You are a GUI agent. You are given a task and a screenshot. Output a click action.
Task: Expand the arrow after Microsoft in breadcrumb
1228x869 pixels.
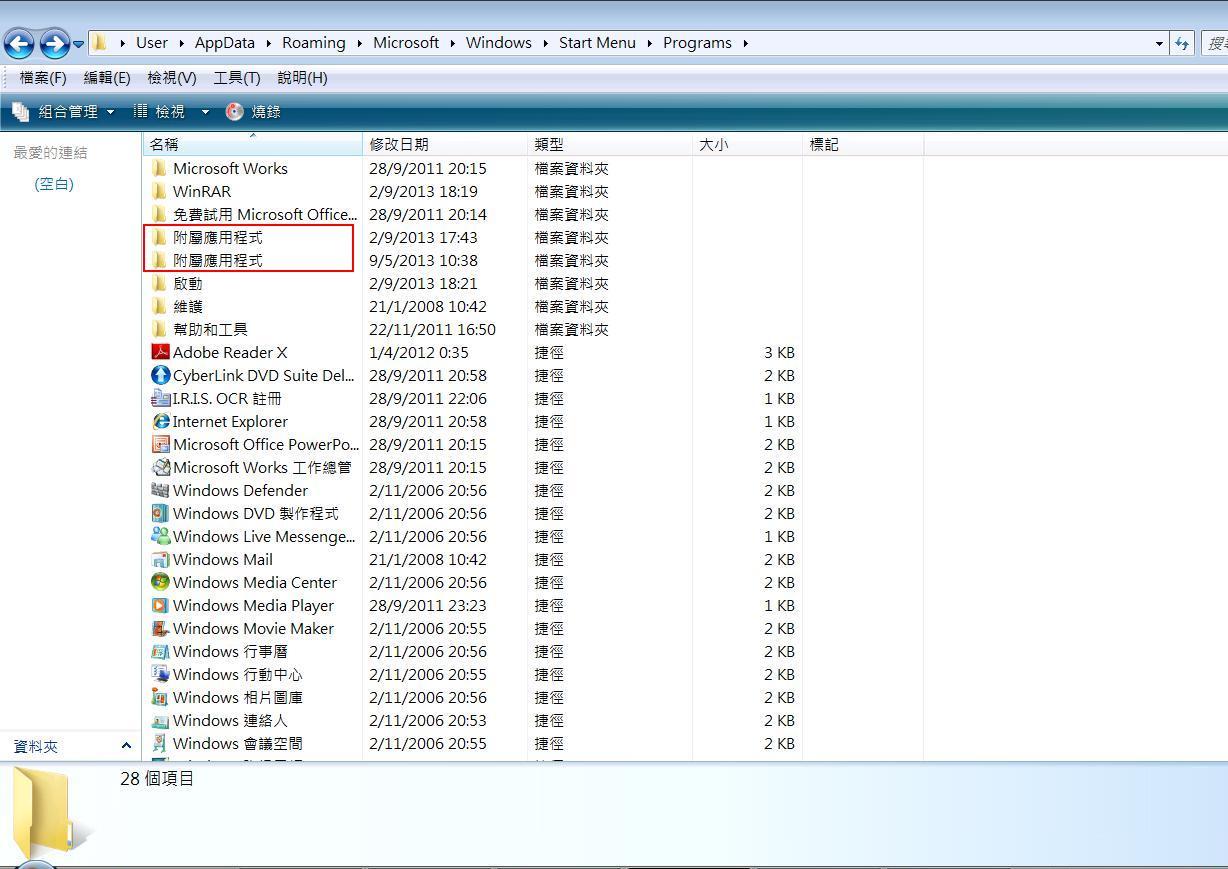tap(452, 43)
